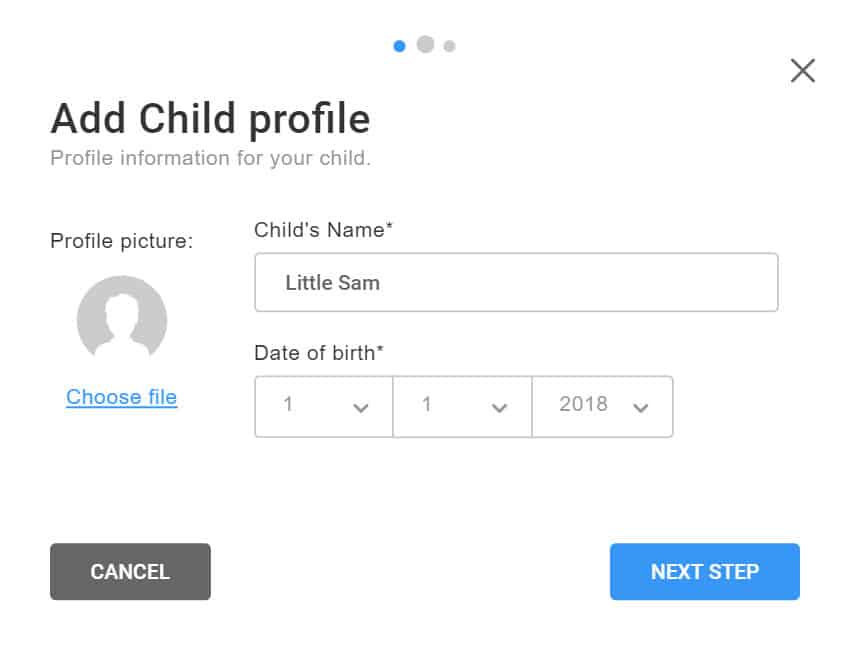Click the CANCEL button
Viewport: 853px width, 655px height.
(130, 572)
